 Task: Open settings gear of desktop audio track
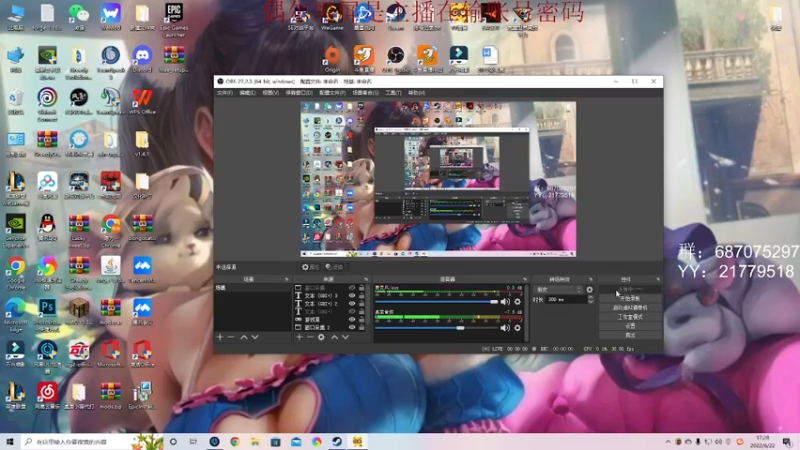517,328
